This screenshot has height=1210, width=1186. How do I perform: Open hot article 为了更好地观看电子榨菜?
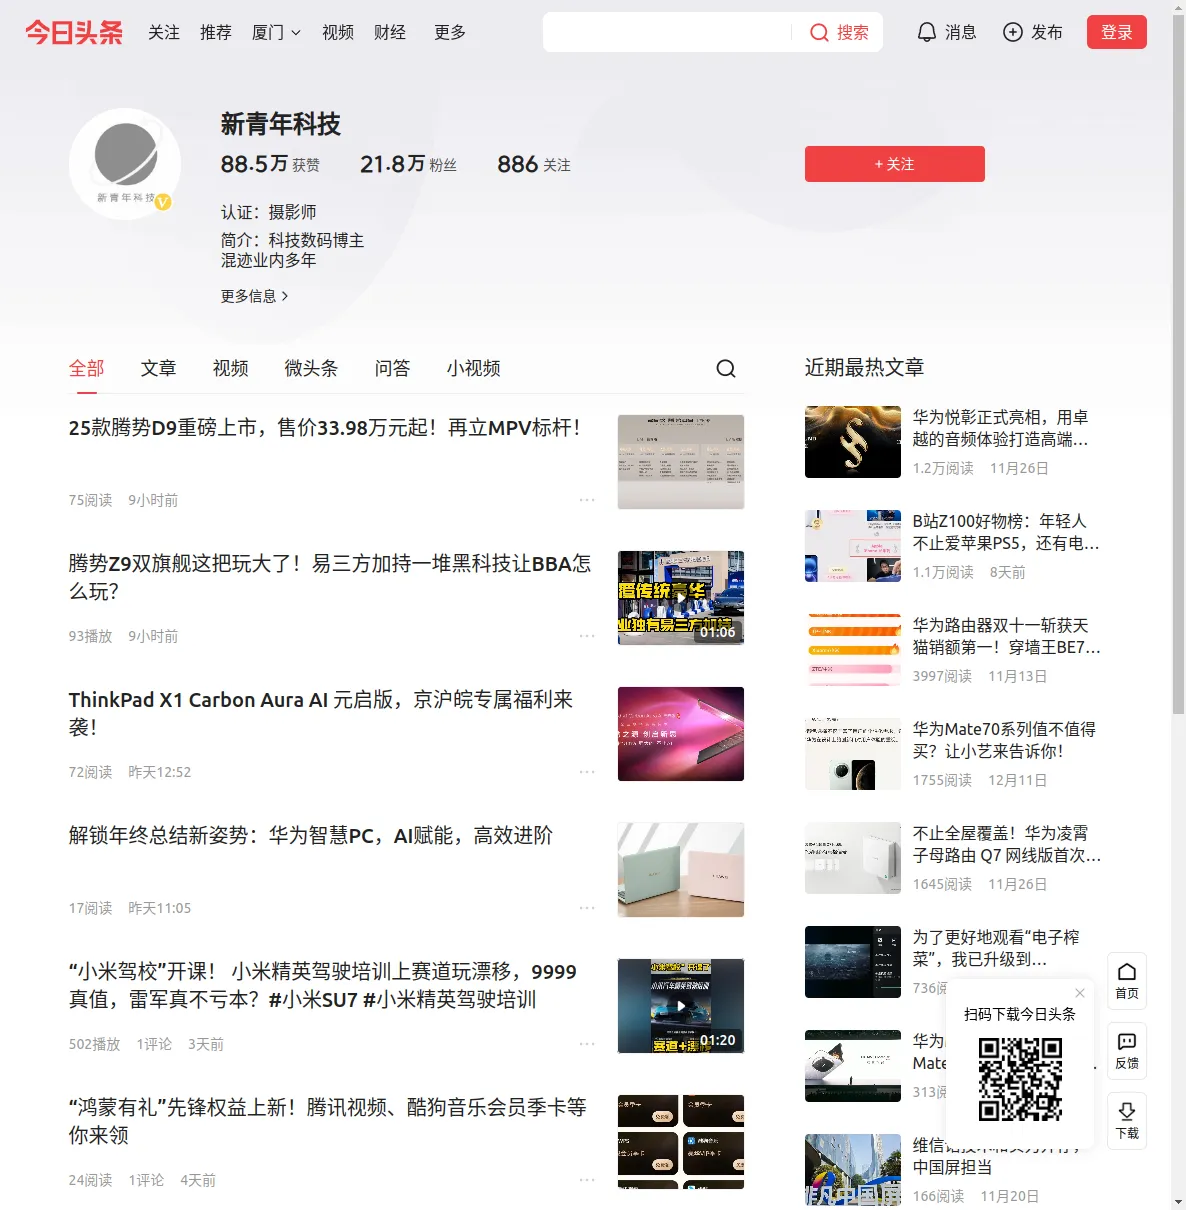(997, 948)
